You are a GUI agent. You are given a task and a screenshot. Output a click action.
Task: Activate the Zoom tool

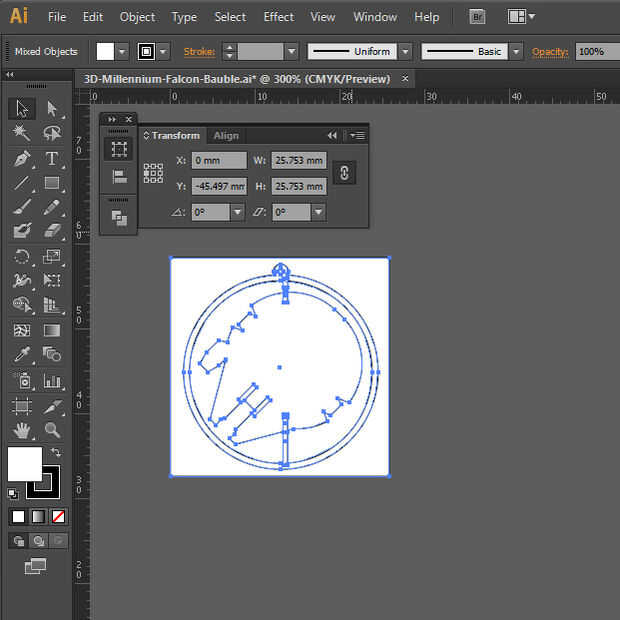tap(52, 430)
